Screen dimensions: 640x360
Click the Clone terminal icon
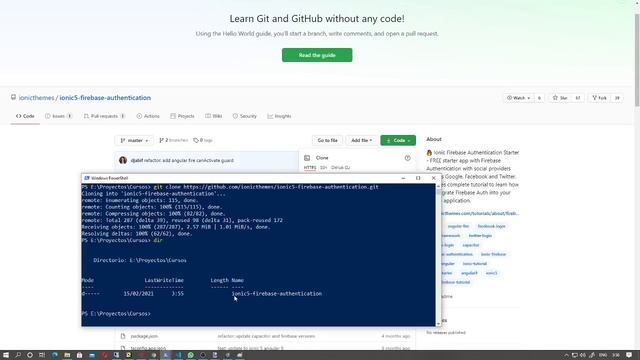click(307, 158)
